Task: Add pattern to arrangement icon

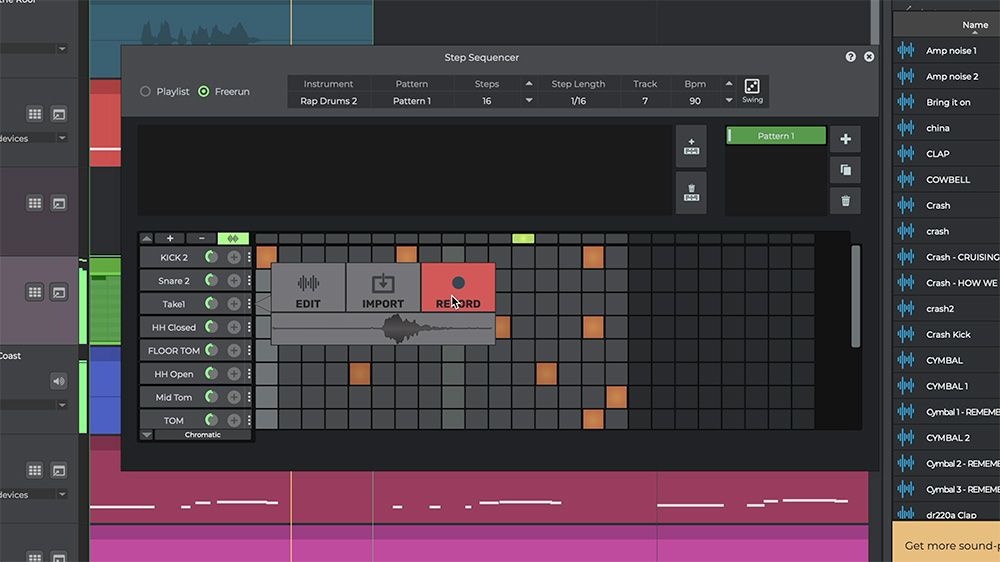Action: [691, 147]
